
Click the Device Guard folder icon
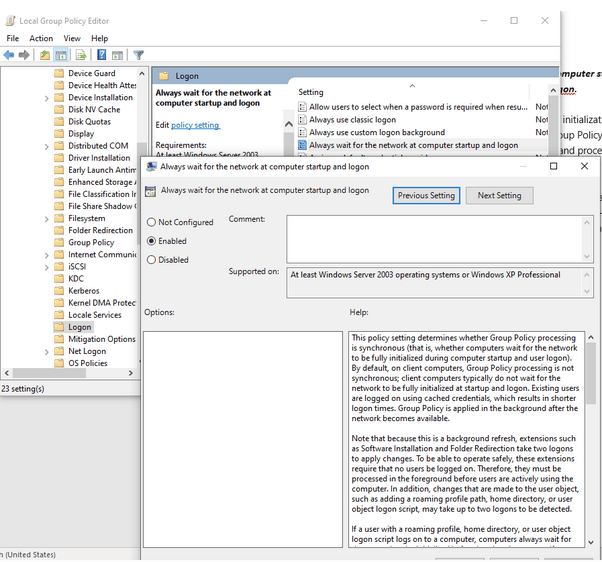pyautogui.click(x=59, y=73)
